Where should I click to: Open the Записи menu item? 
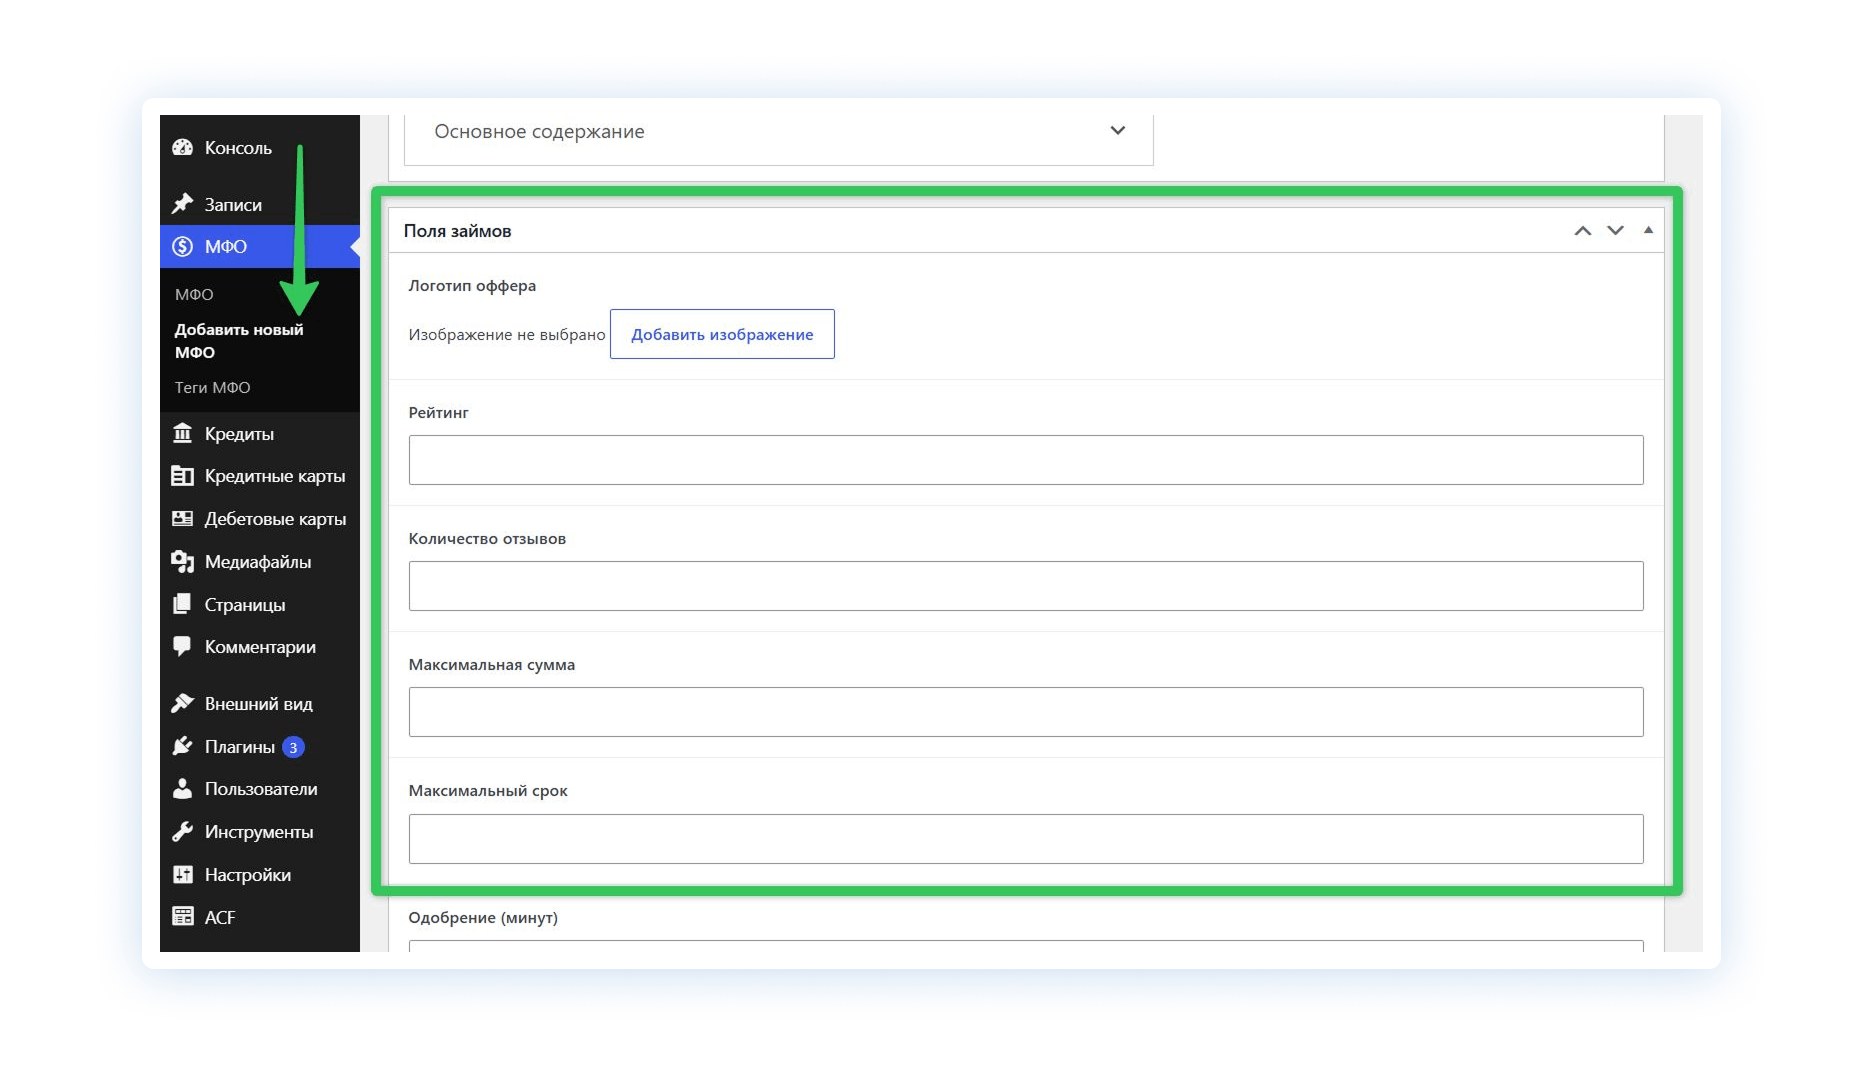(233, 205)
